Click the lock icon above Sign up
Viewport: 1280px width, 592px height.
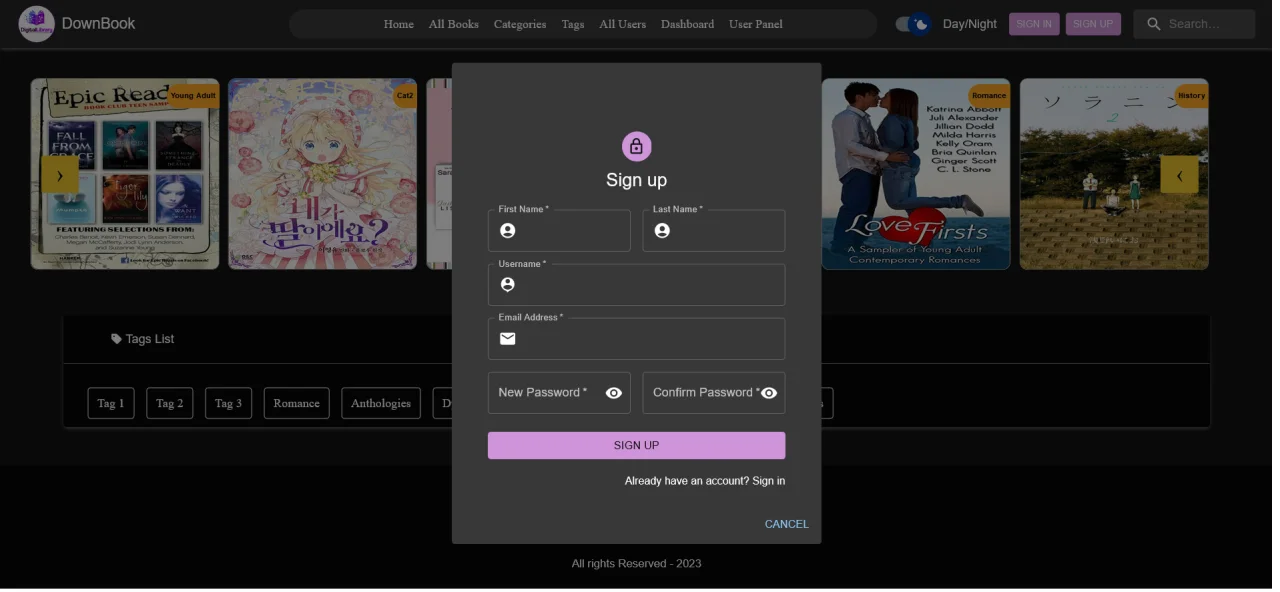(637, 147)
